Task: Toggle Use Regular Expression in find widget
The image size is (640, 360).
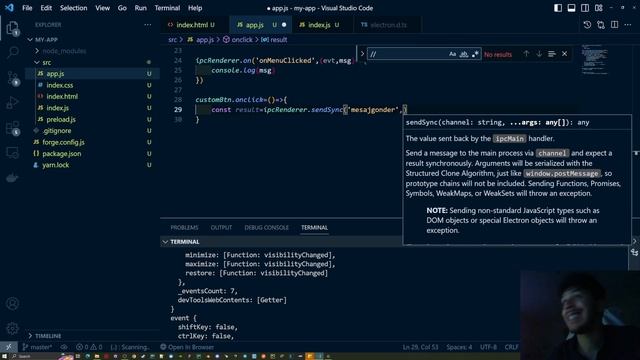Action: point(475,54)
